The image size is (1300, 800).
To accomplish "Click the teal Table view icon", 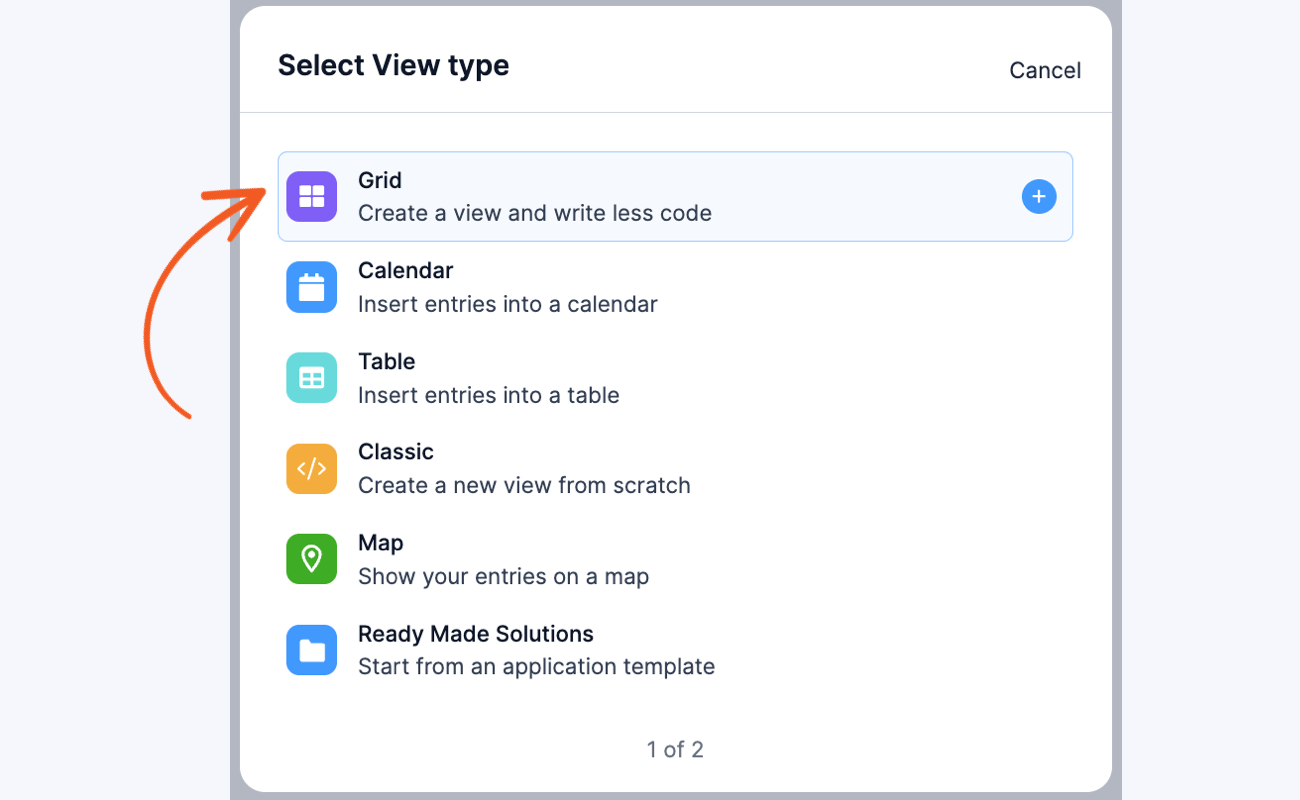I will (311, 377).
